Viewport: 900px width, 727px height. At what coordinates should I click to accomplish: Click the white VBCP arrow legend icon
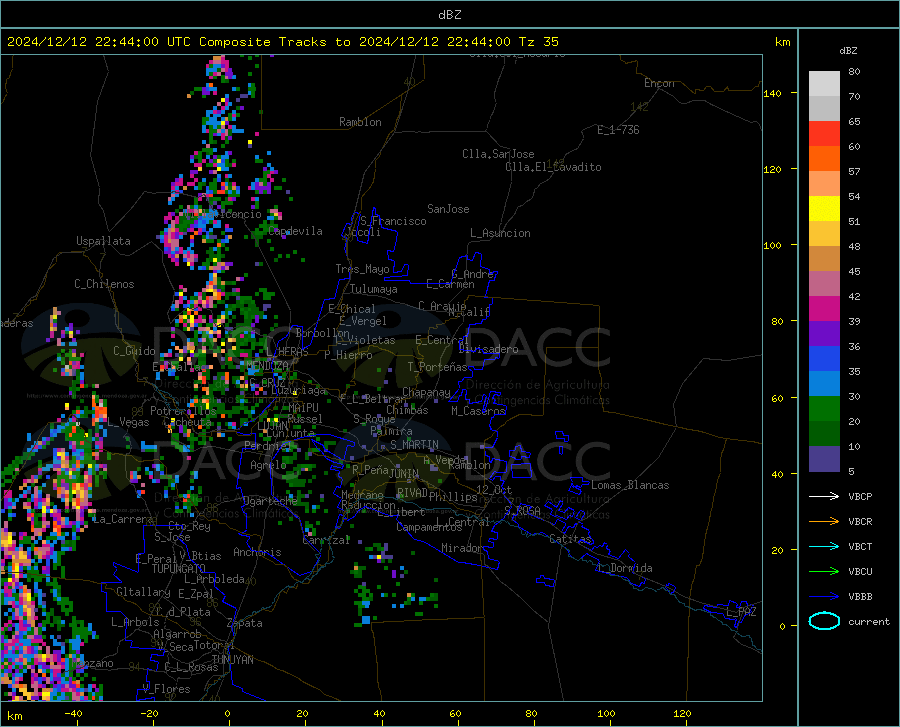pyautogui.click(x=824, y=496)
